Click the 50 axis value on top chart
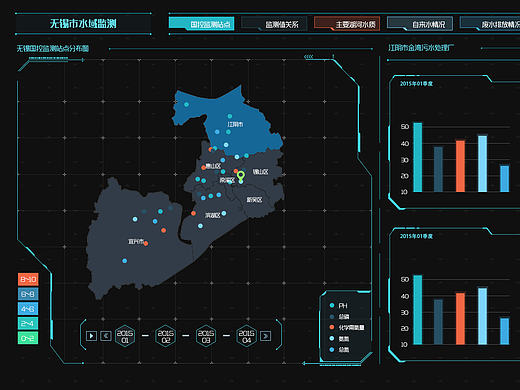The width and height of the screenshot is (520, 390). 405,127
